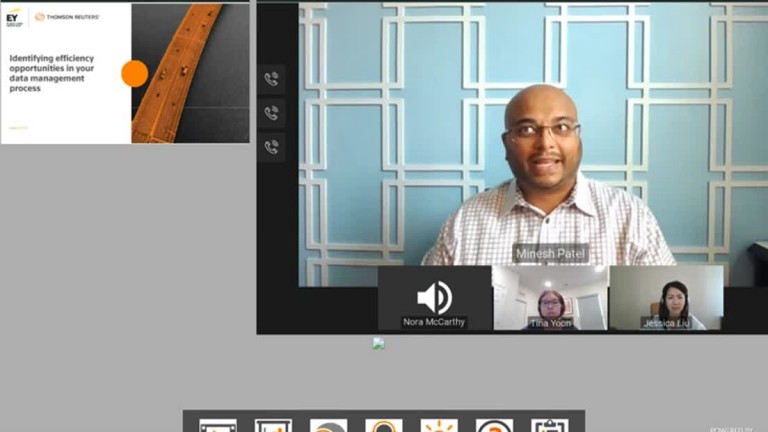Click the bottom phone call icon

coord(271,147)
